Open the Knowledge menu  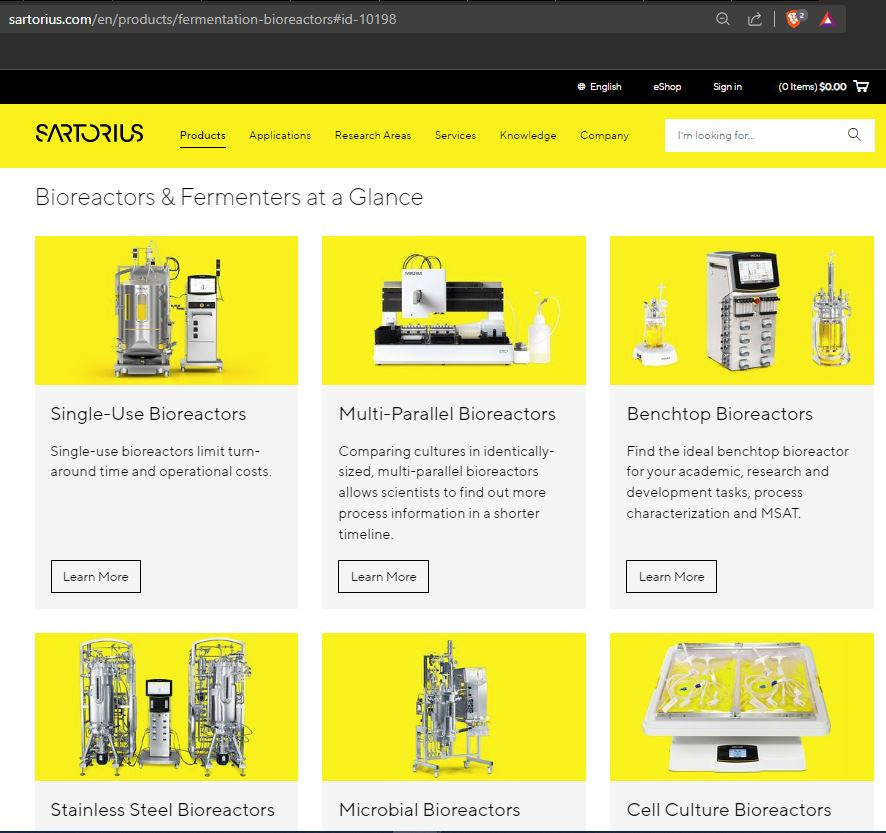point(528,136)
